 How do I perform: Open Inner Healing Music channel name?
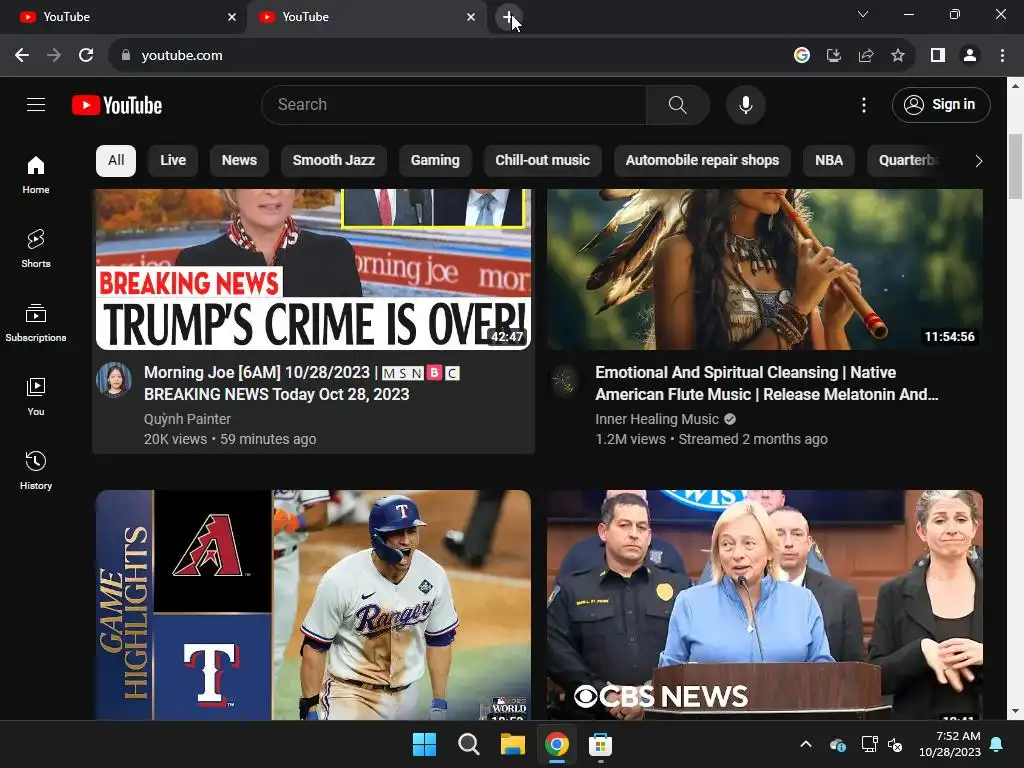point(657,419)
